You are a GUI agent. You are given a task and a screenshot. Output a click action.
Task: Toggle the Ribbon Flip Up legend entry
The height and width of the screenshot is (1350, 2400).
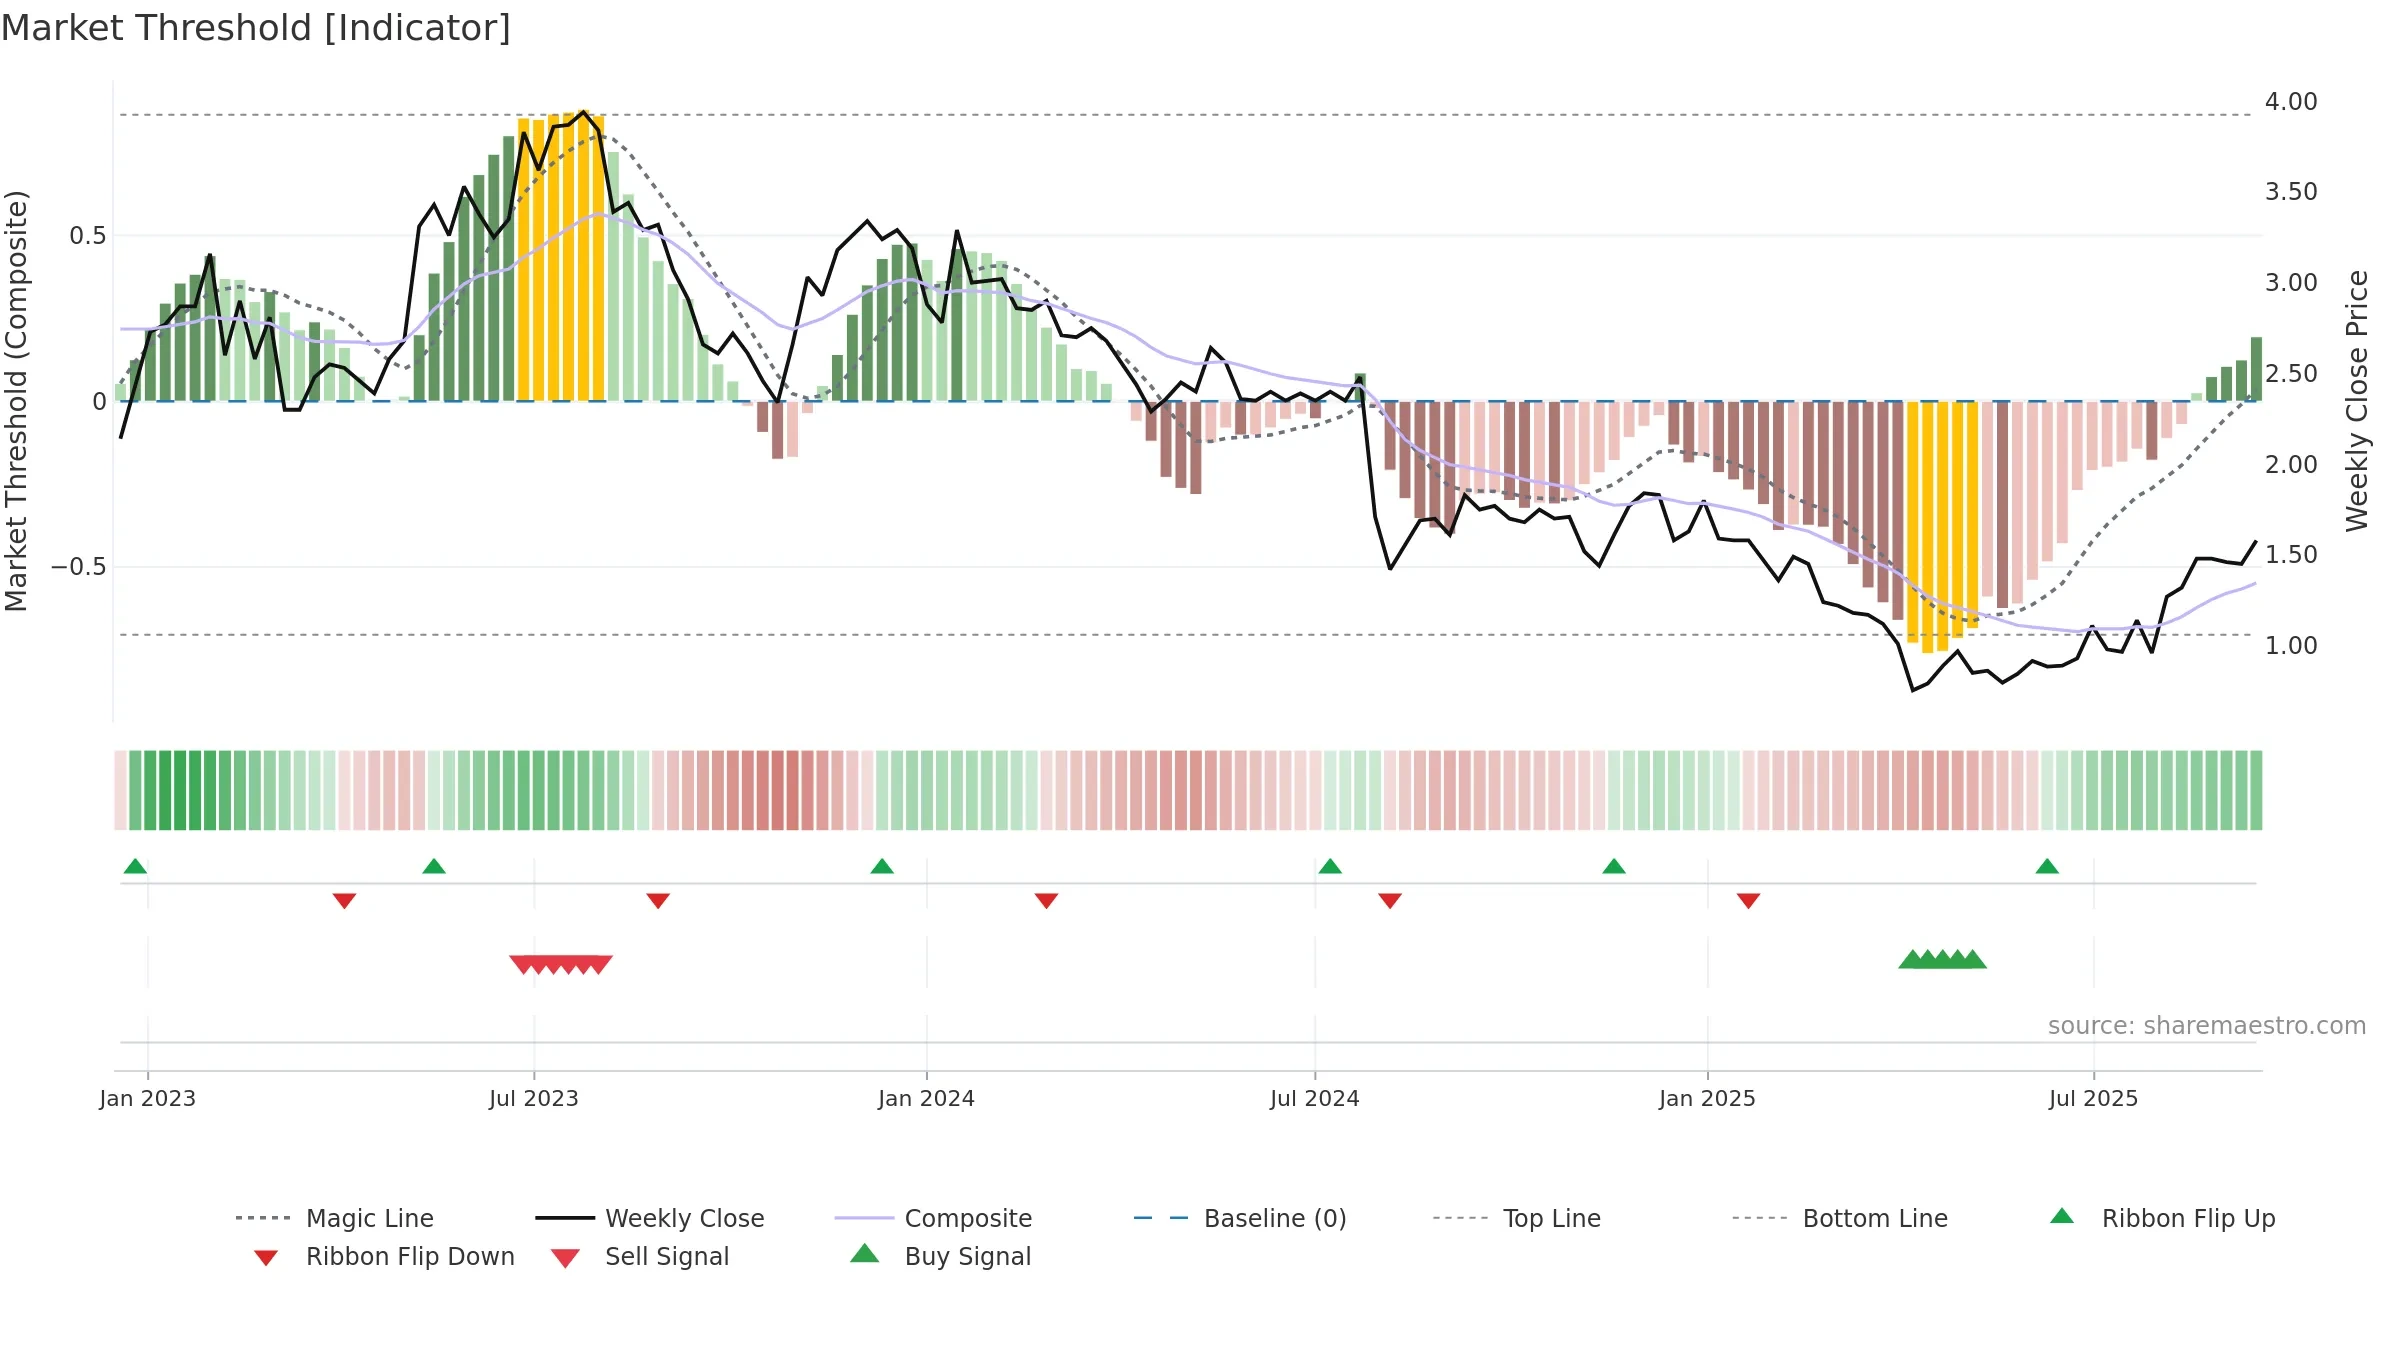[2162, 1218]
